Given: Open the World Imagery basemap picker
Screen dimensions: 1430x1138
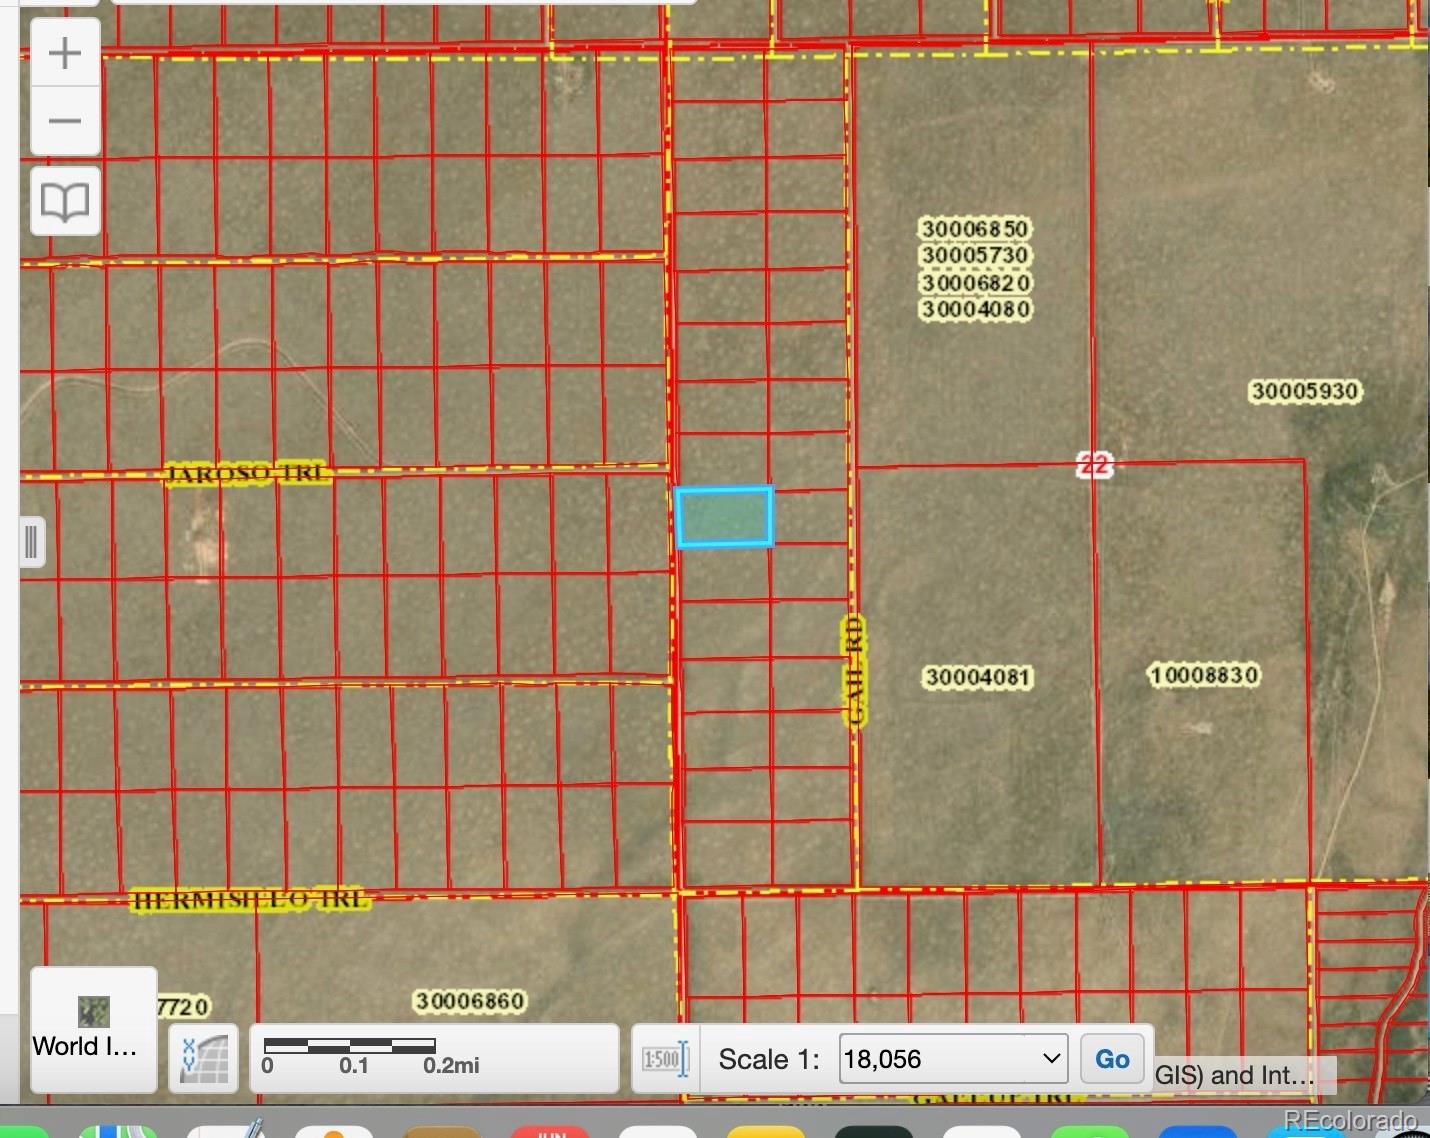Looking at the screenshot, I should tap(92, 1028).
